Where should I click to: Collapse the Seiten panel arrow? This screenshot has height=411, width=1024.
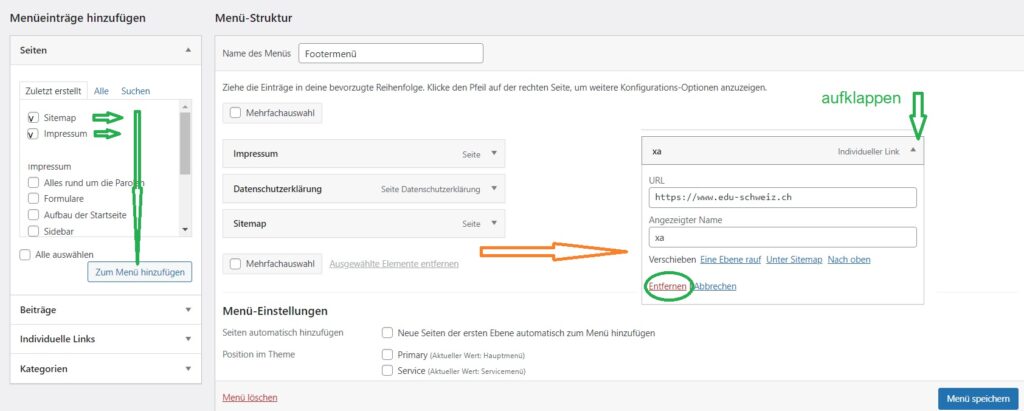[187, 49]
